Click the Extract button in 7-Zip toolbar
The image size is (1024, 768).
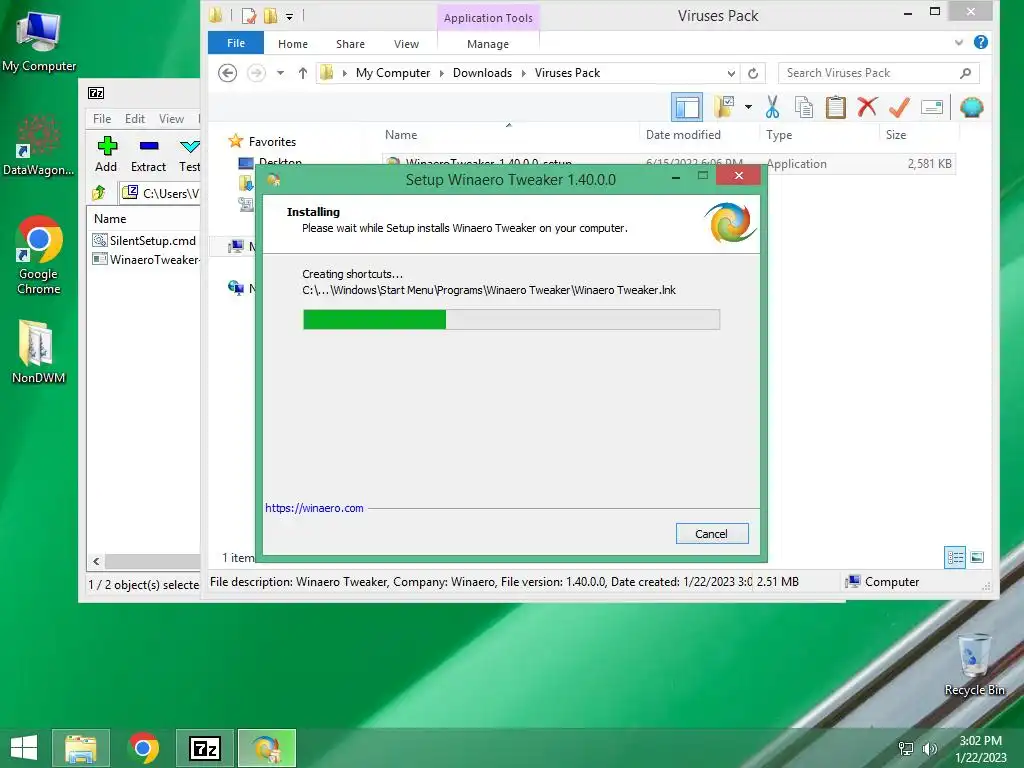pos(148,154)
